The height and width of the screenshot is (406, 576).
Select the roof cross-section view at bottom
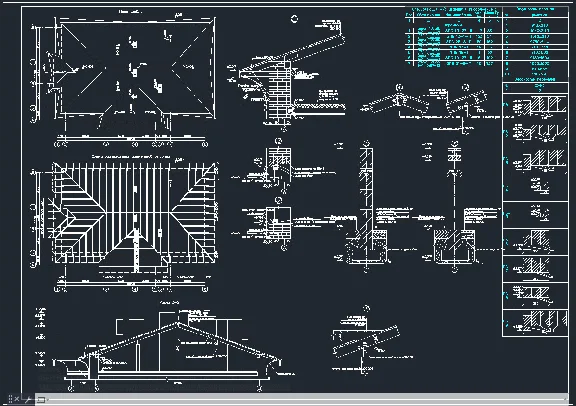tap(165, 347)
